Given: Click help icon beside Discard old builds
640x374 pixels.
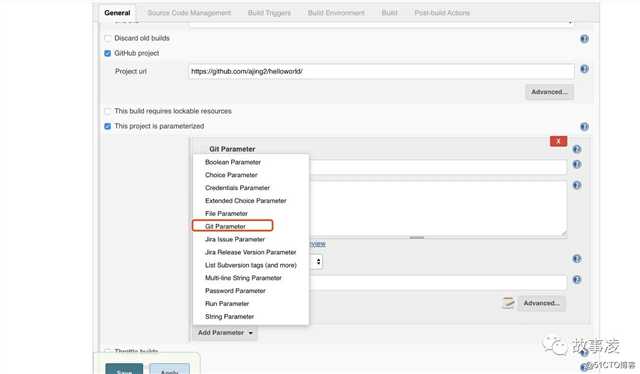Looking at the screenshot, I should tap(584, 39).
